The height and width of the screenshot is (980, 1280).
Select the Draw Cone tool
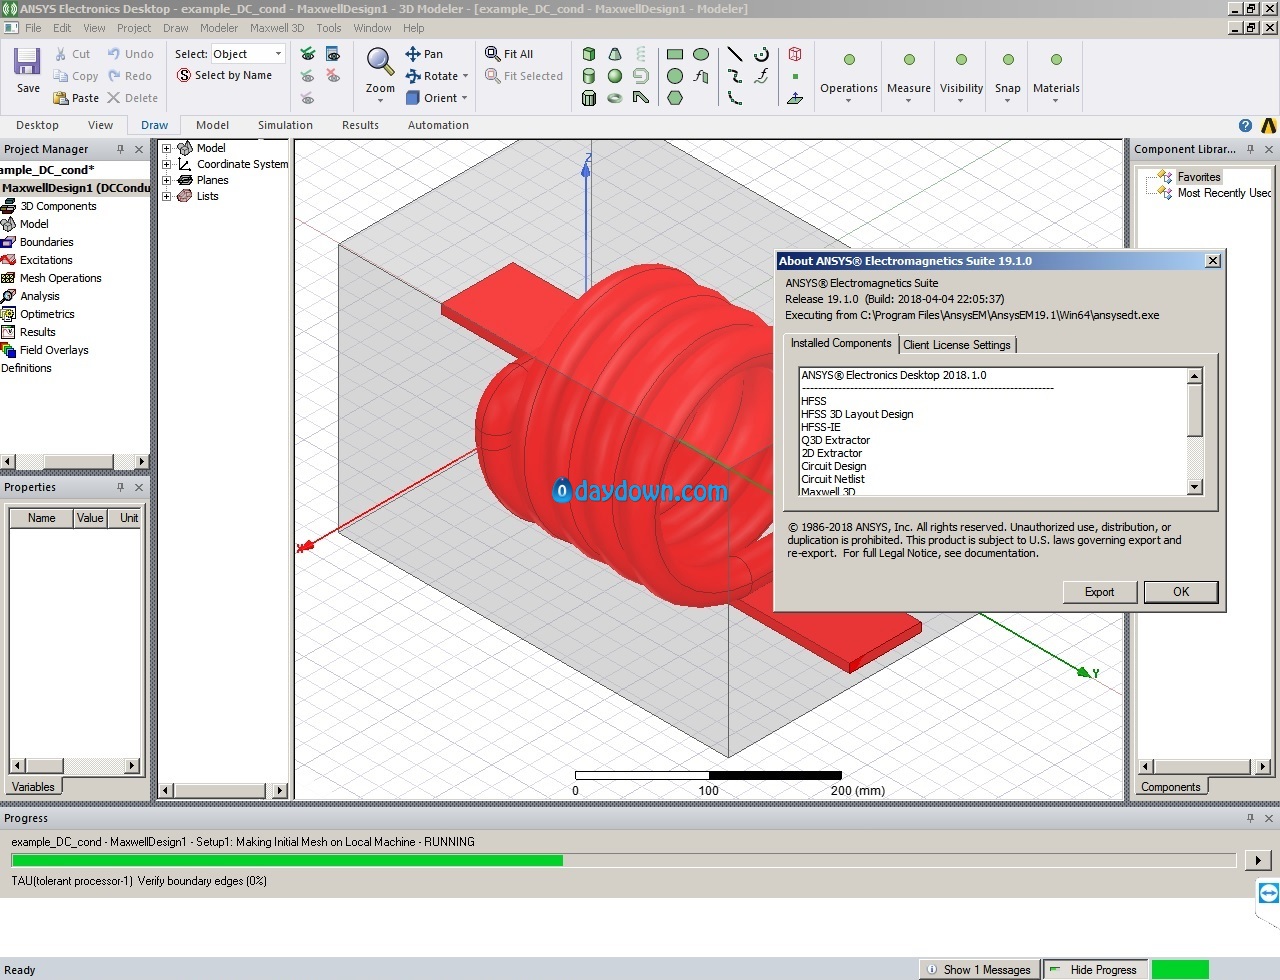[x=615, y=54]
